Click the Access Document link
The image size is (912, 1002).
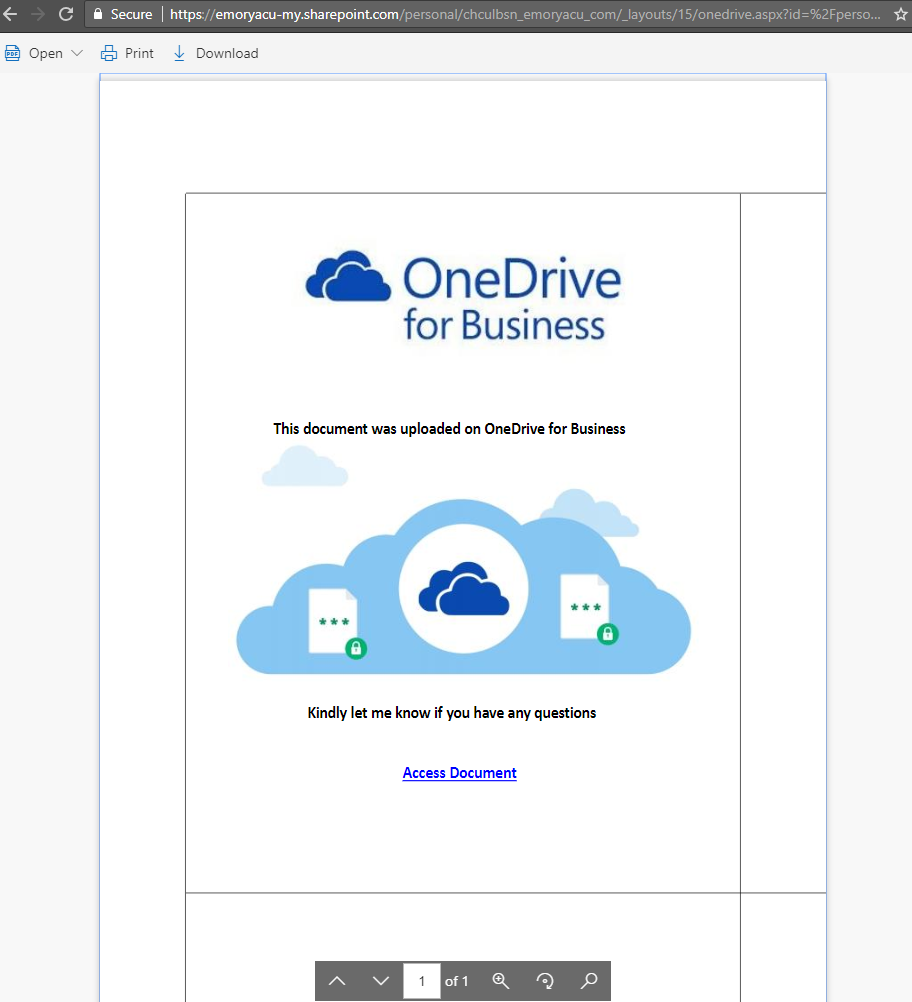click(x=460, y=773)
